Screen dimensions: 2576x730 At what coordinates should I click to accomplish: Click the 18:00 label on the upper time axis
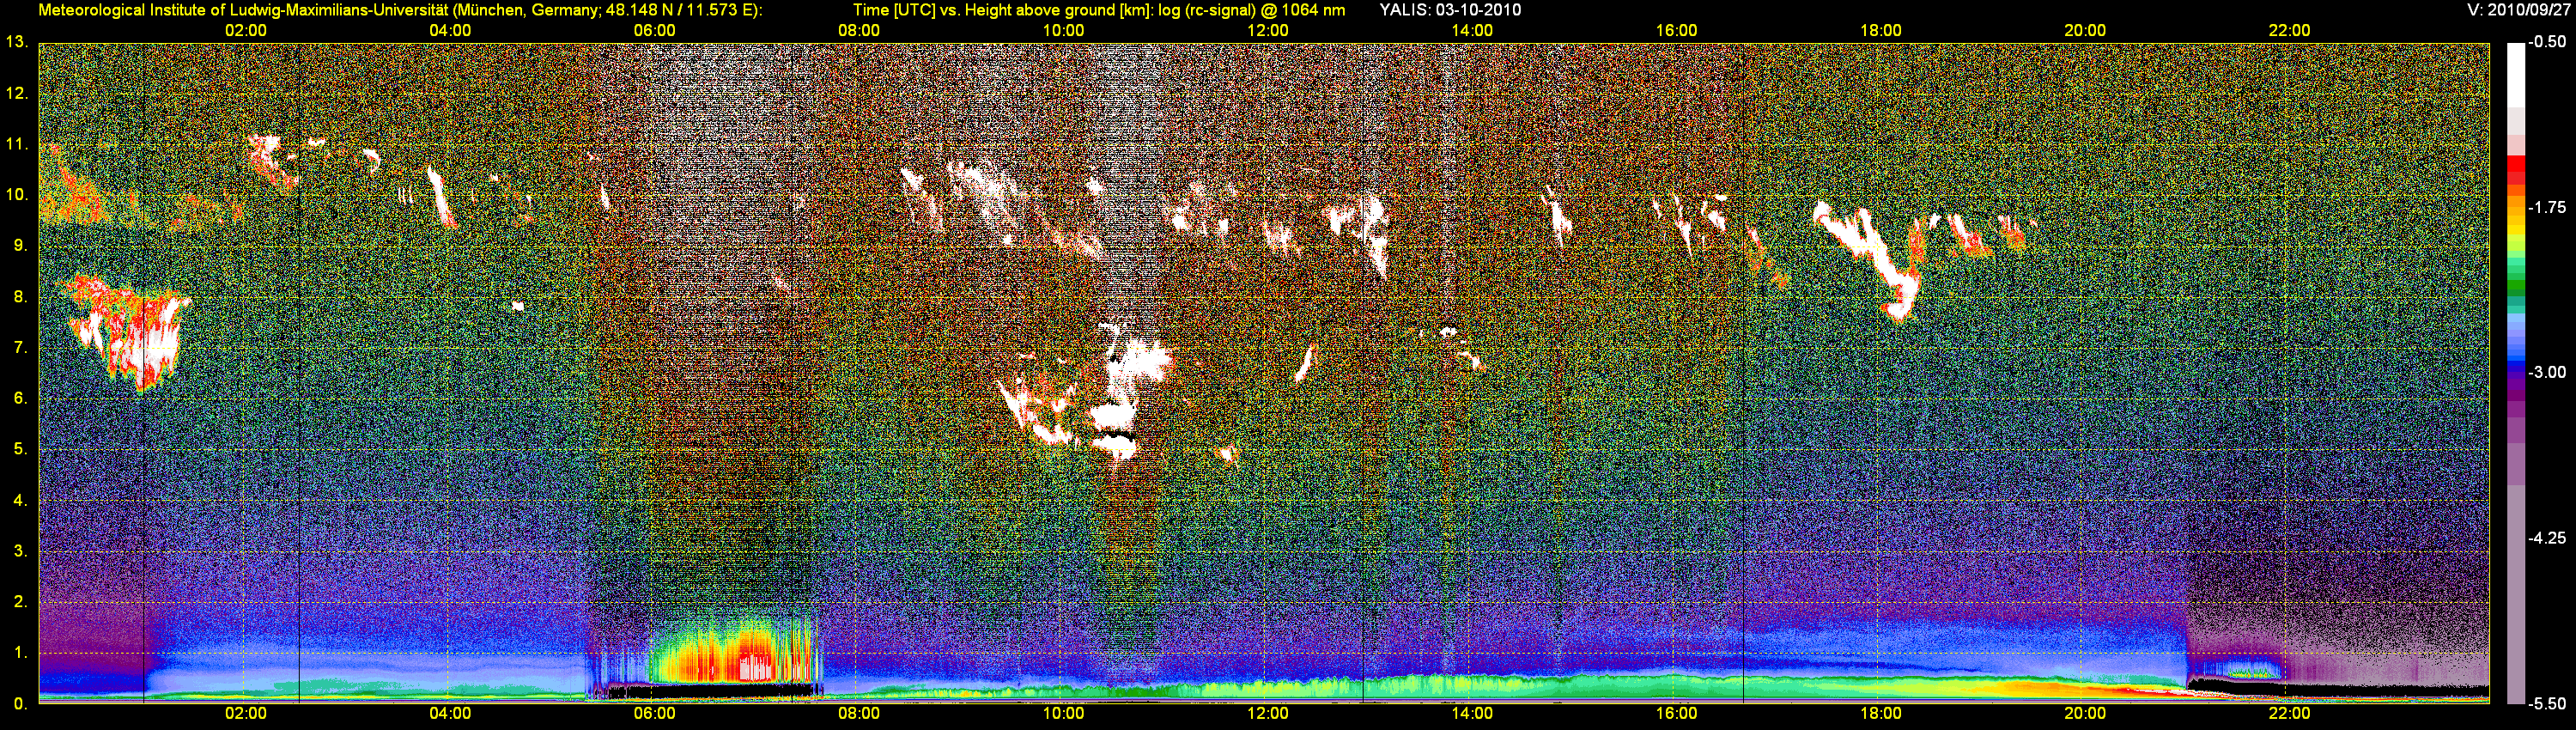point(1881,31)
